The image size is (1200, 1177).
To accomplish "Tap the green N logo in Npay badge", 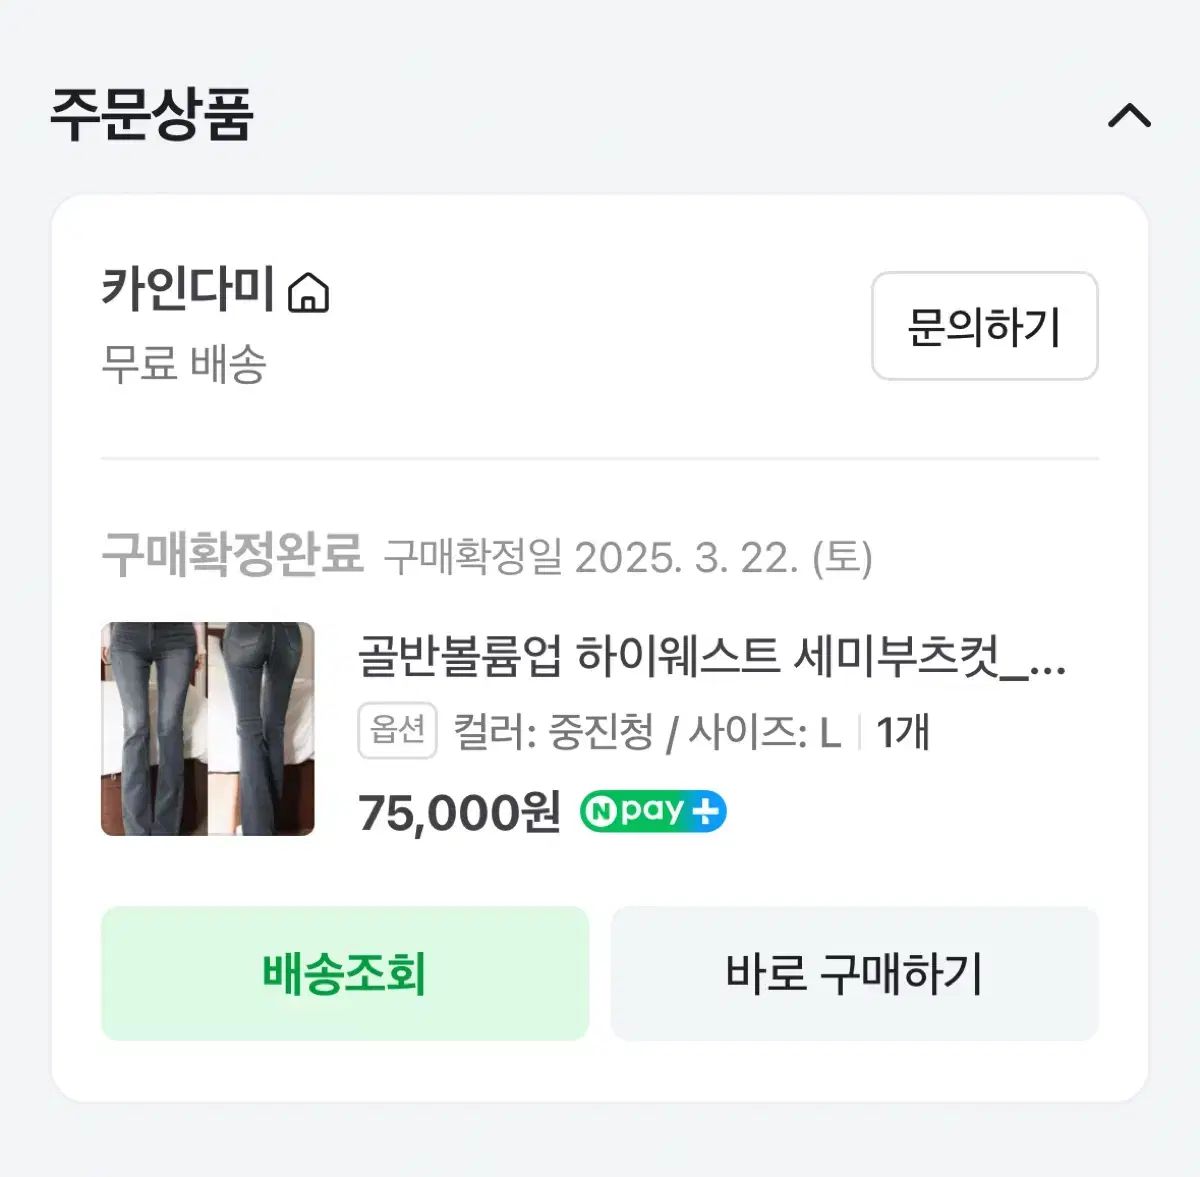I will click(x=600, y=812).
